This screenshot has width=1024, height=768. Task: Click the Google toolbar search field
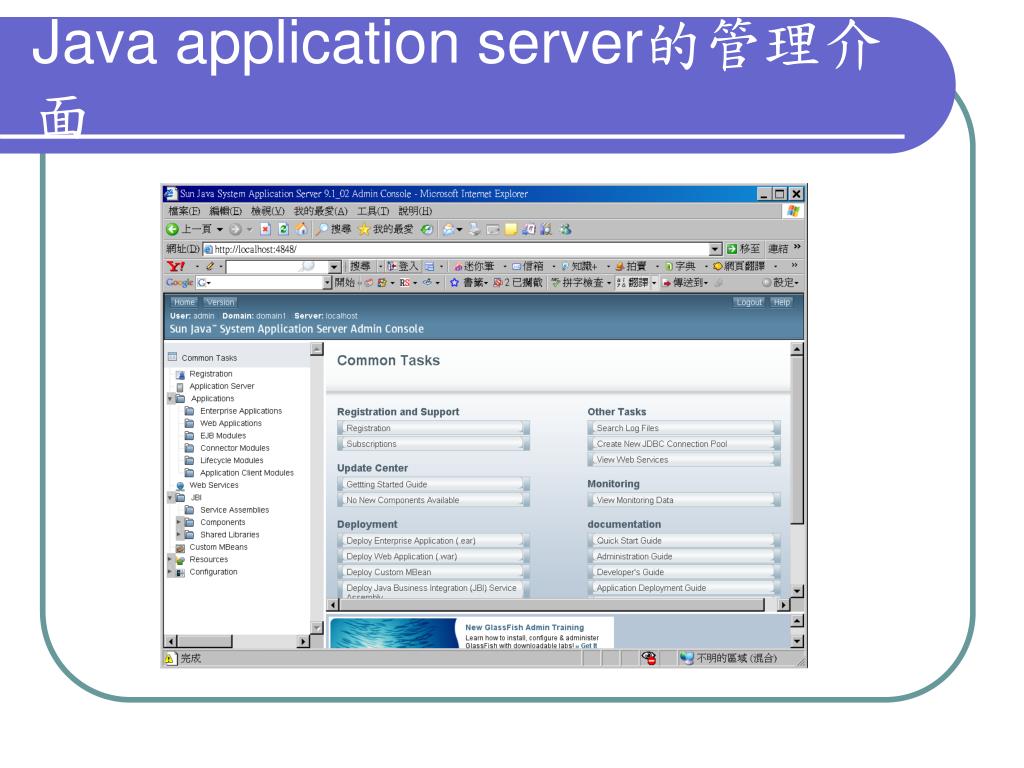[x=265, y=283]
